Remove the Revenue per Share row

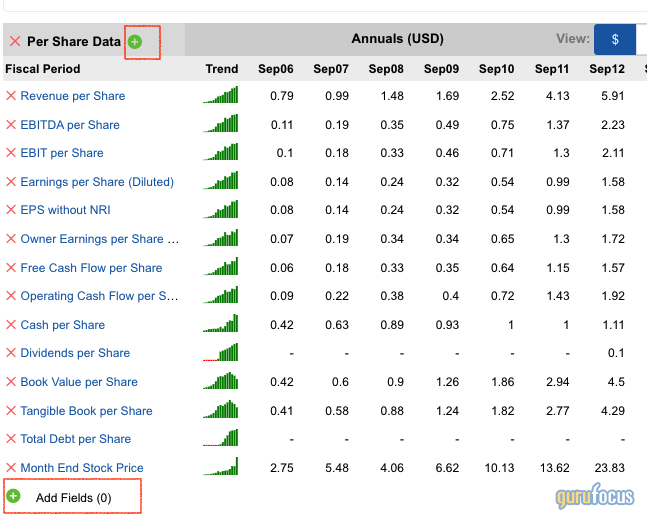coord(11,96)
